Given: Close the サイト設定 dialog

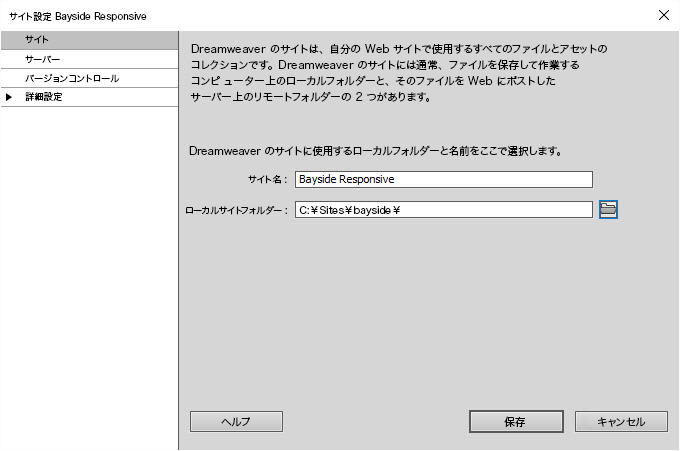Looking at the screenshot, I should [664, 15].
